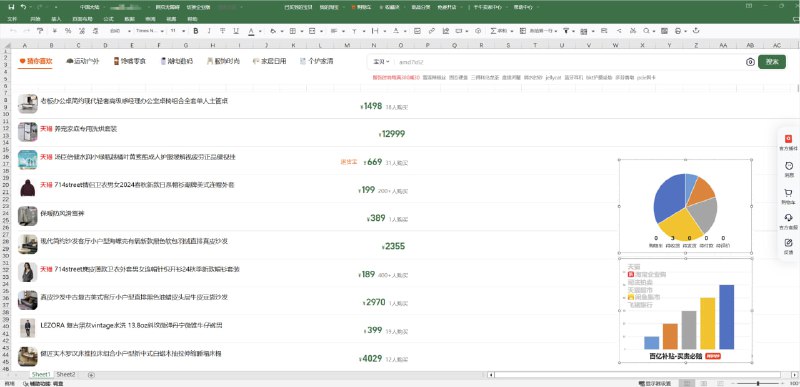
Task: Select the 服饰时尚 category tab
Action: pyautogui.click(x=223, y=62)
